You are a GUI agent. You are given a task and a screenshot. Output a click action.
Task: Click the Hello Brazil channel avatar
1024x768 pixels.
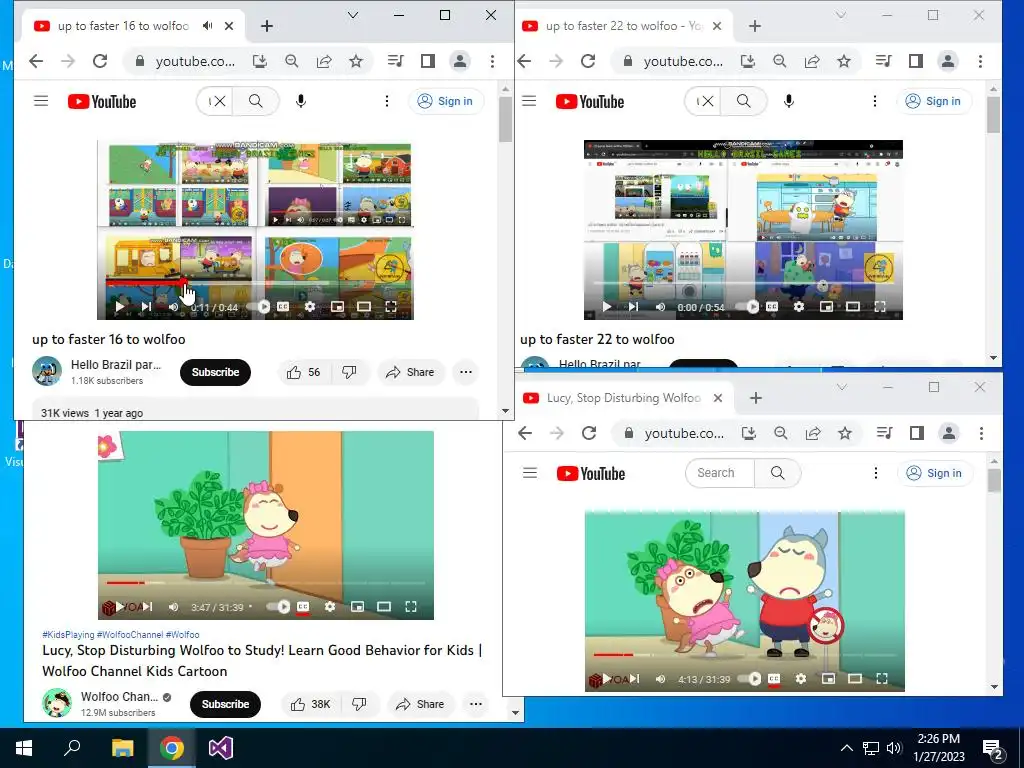[47, 372]
